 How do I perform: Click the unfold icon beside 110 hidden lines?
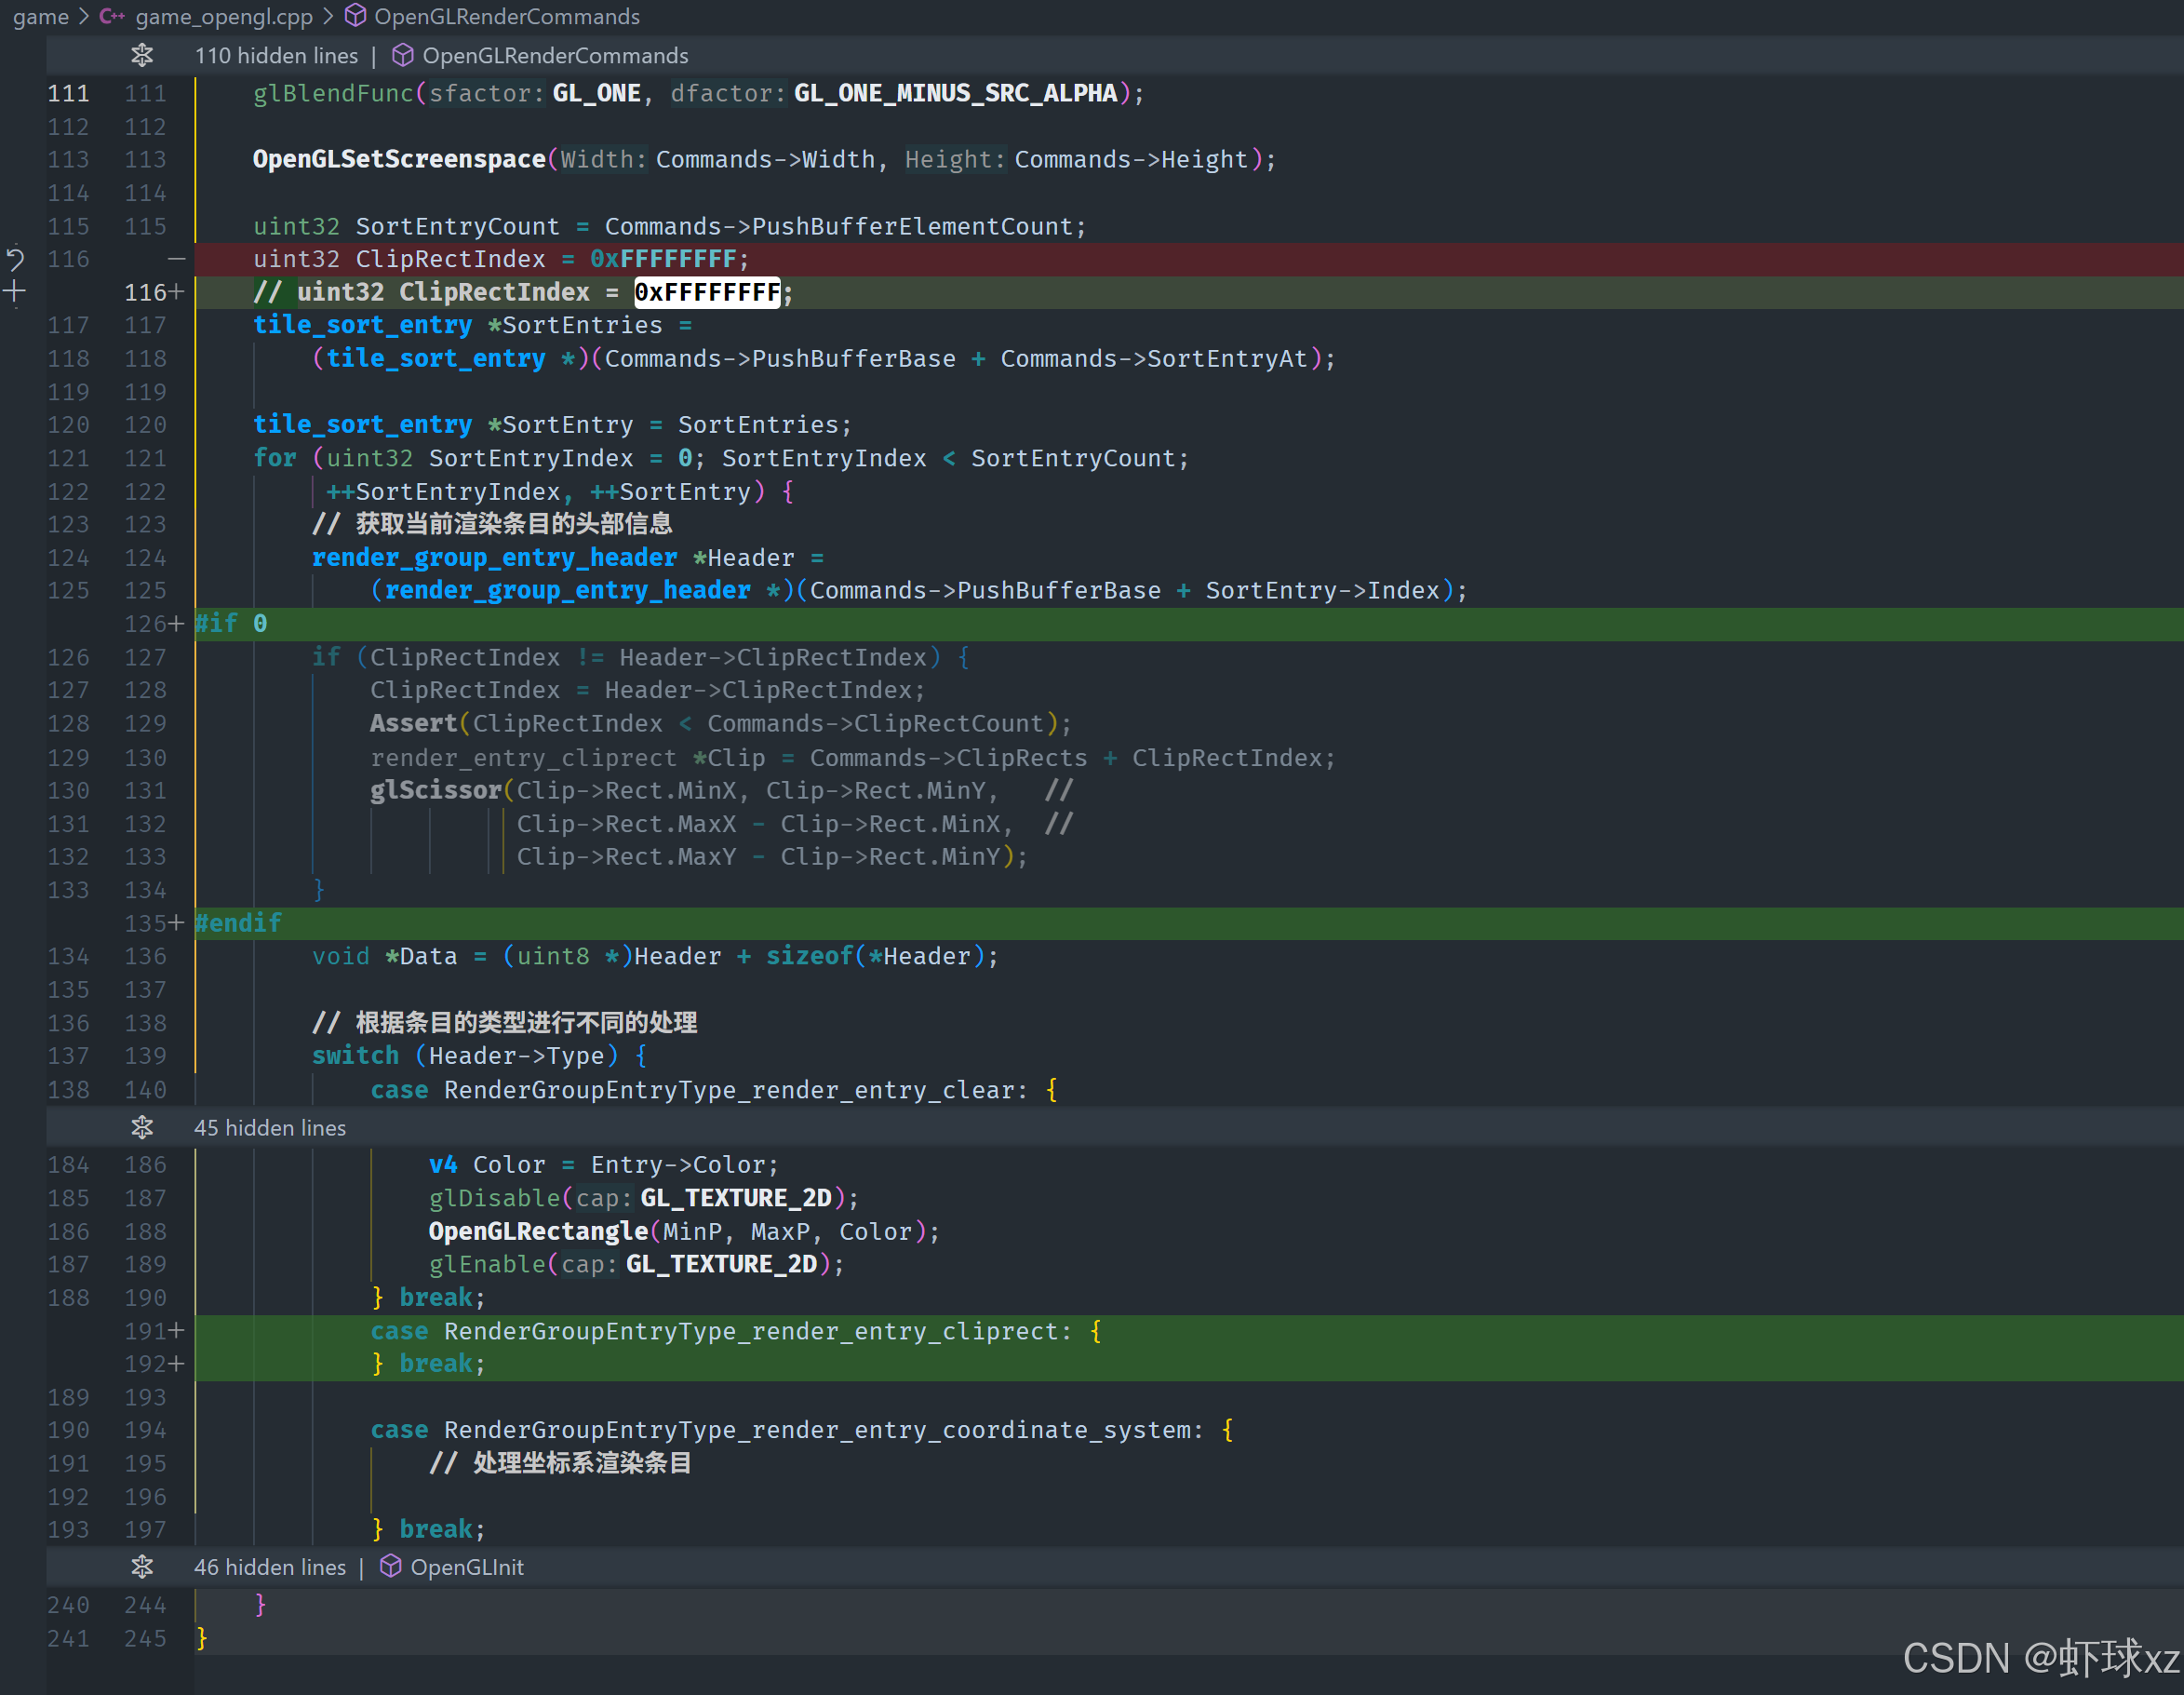click(x=142, y=56)
